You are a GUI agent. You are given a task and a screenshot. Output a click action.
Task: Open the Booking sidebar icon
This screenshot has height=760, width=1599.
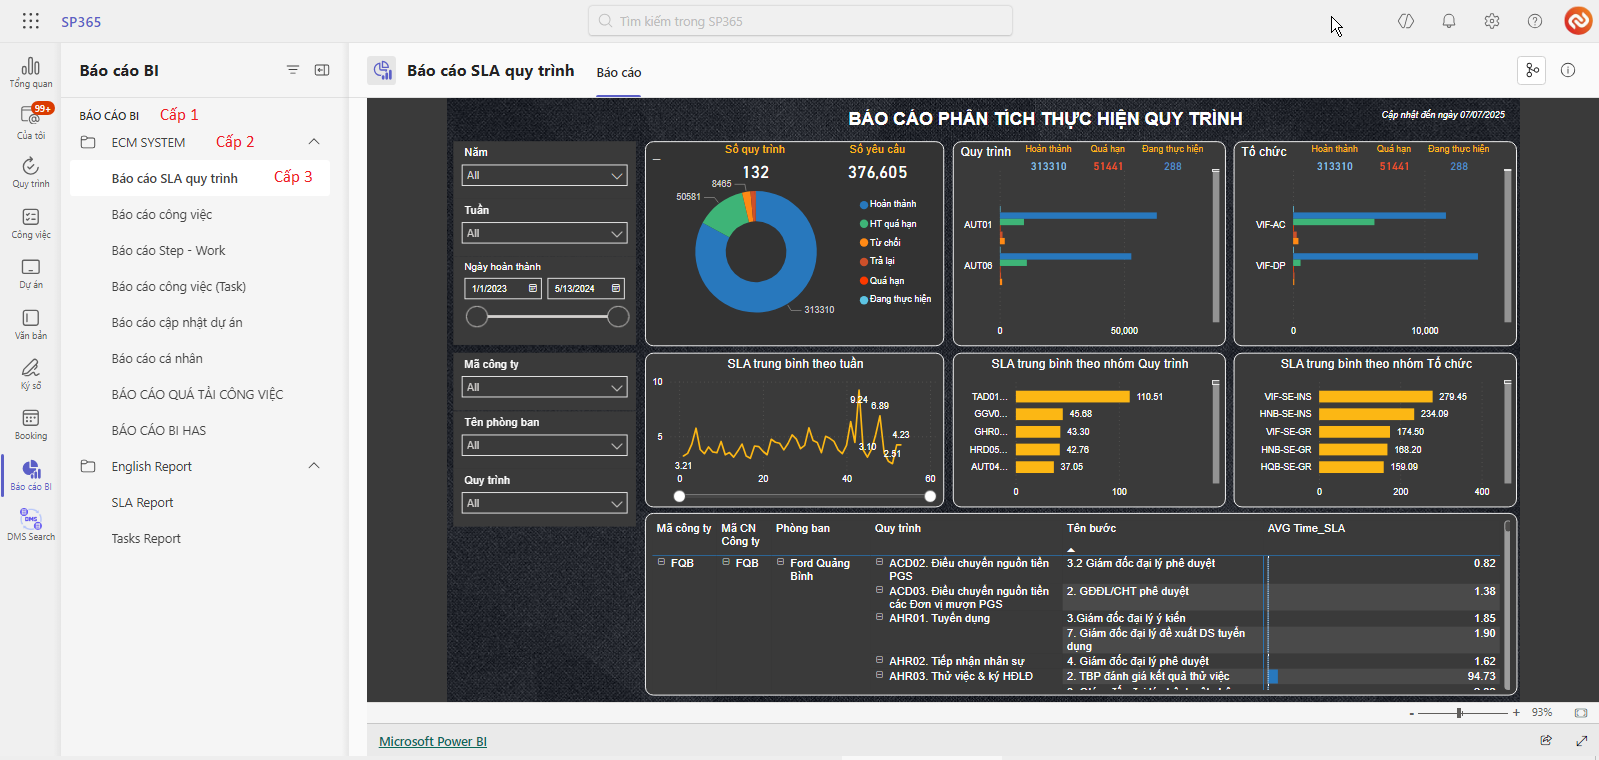pyautogui.click(x=31, y=424)
